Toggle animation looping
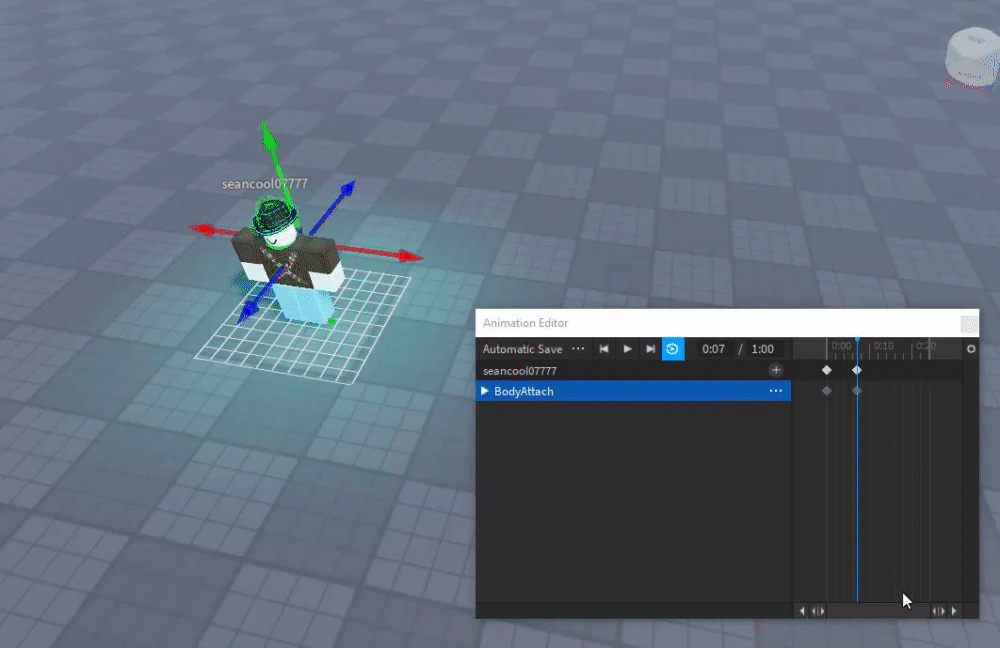The image size is (1000, 648). point(673,349)
